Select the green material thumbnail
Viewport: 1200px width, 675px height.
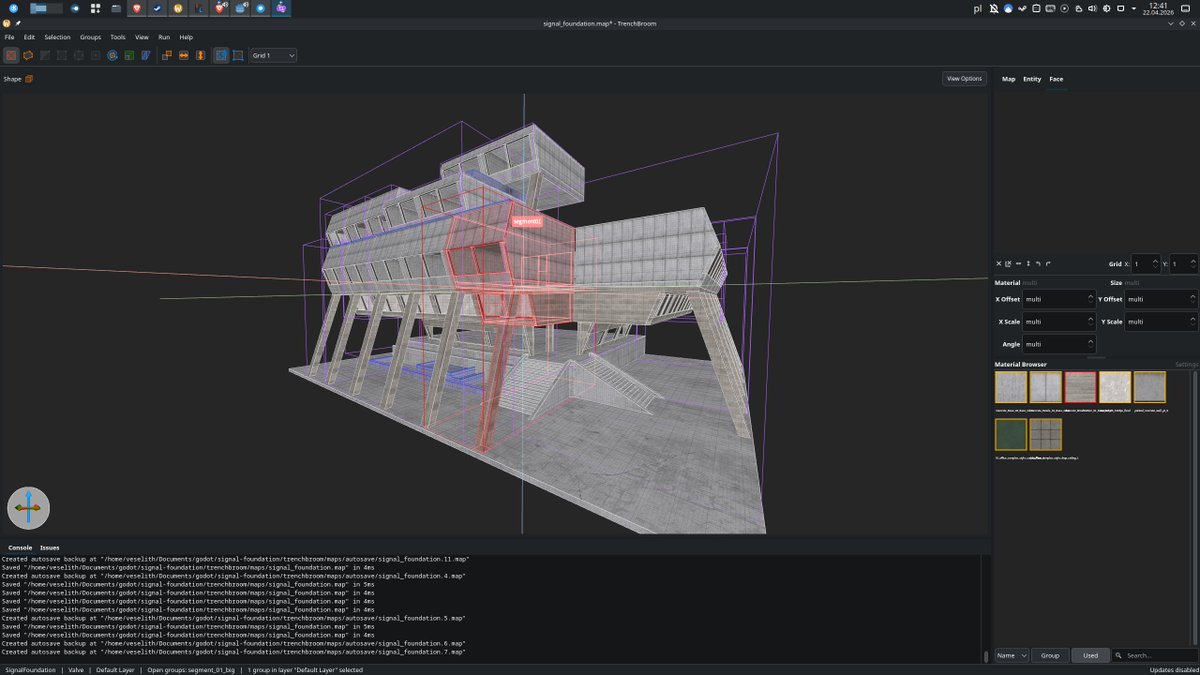[1011, 434]
